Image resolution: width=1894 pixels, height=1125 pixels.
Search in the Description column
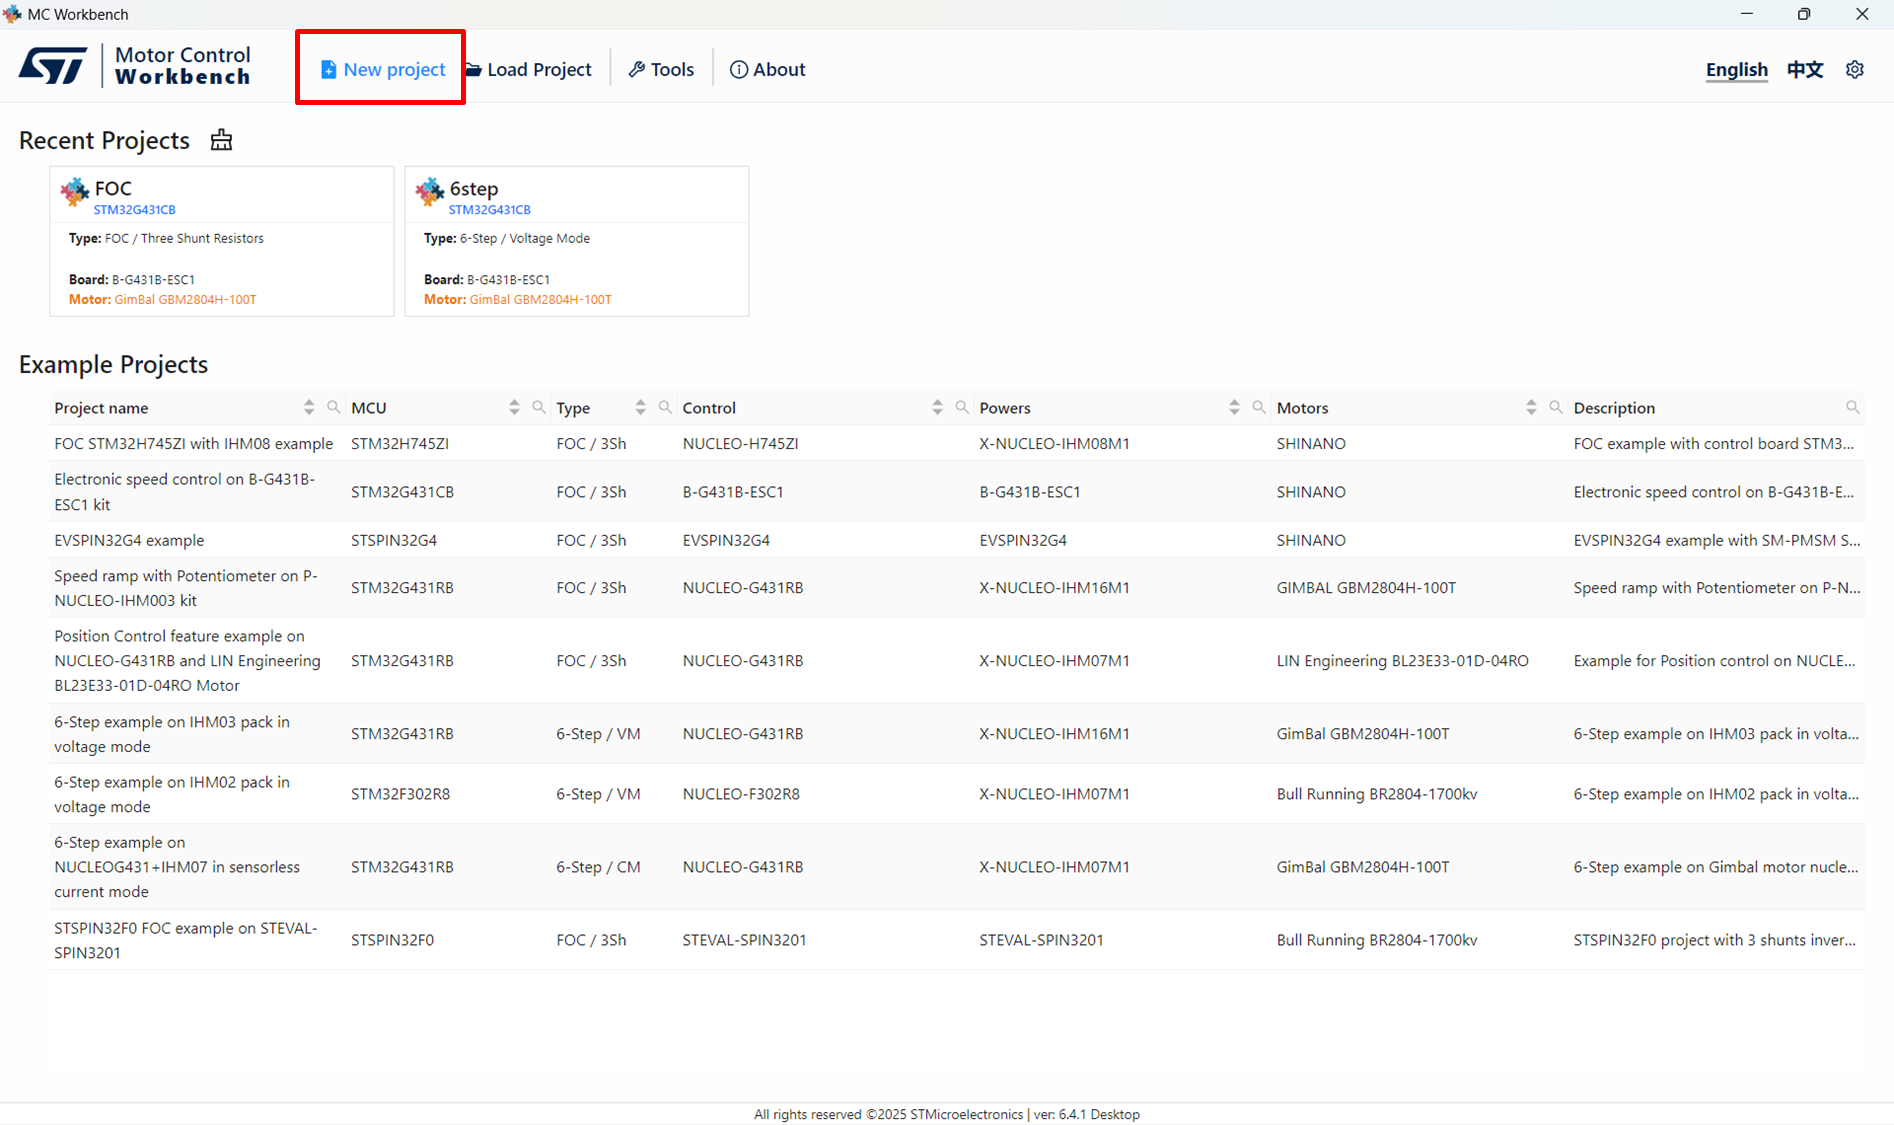tap(1853, 407)
